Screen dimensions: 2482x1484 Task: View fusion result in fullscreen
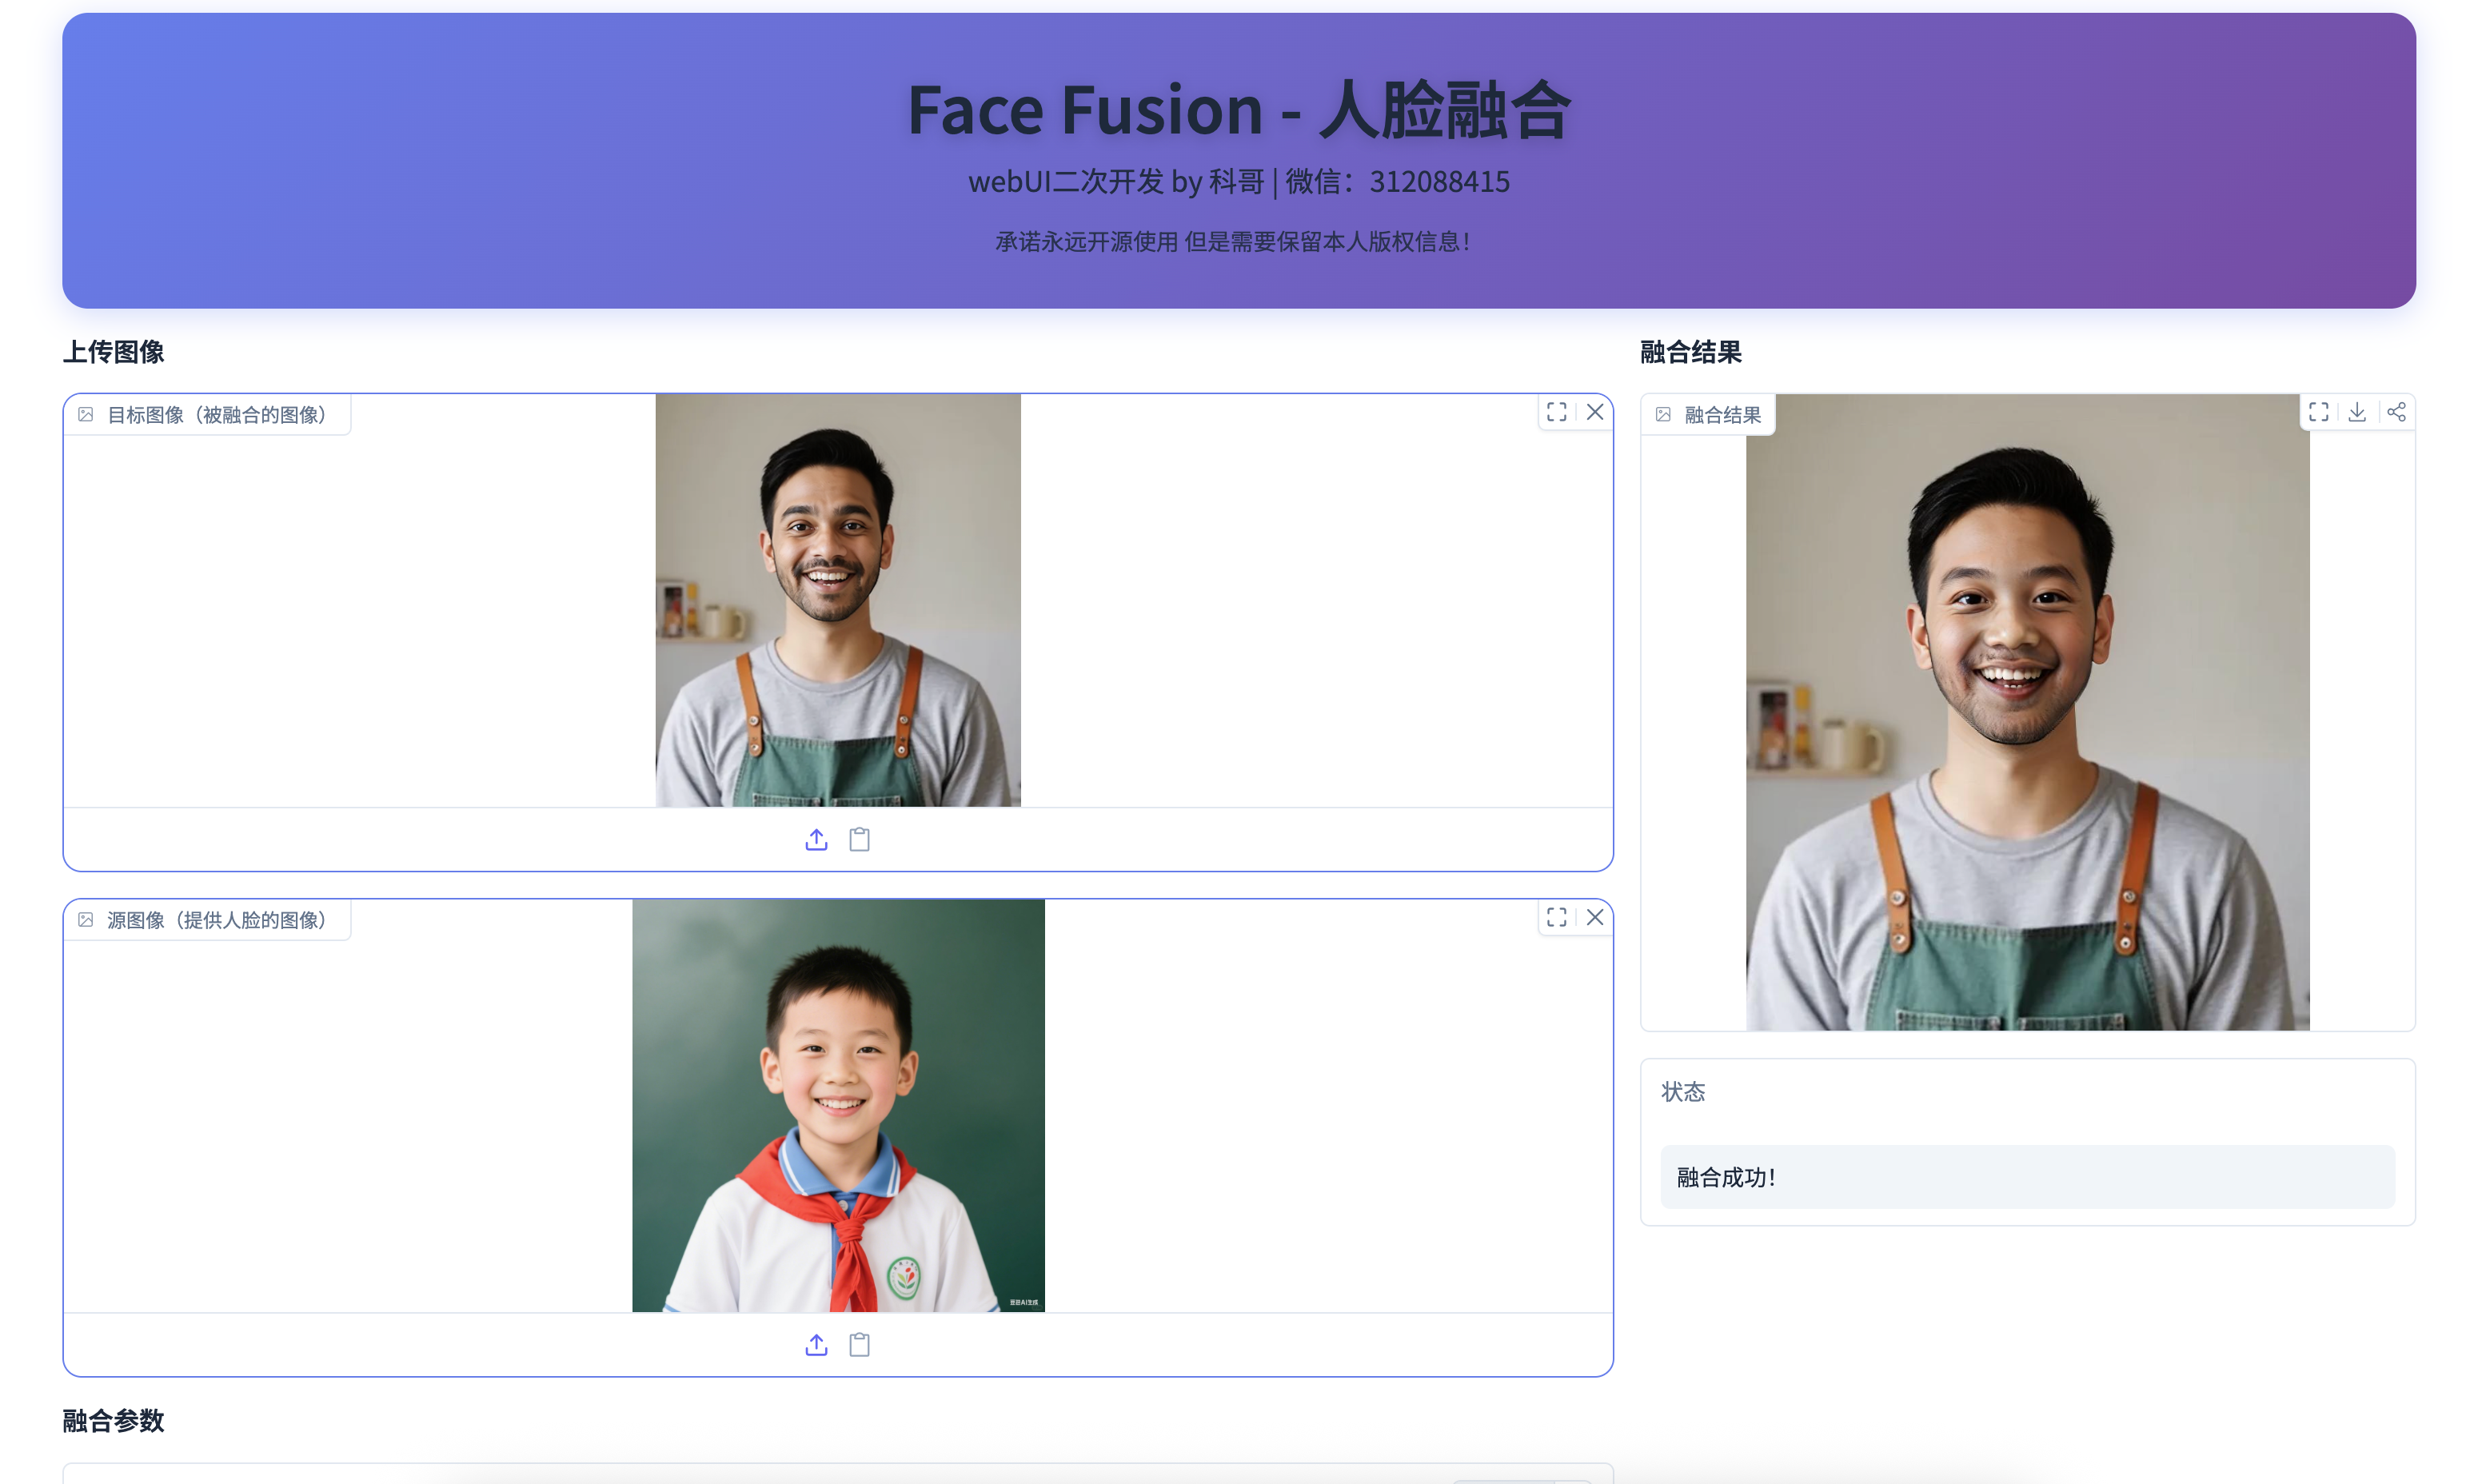(2319, 411)
